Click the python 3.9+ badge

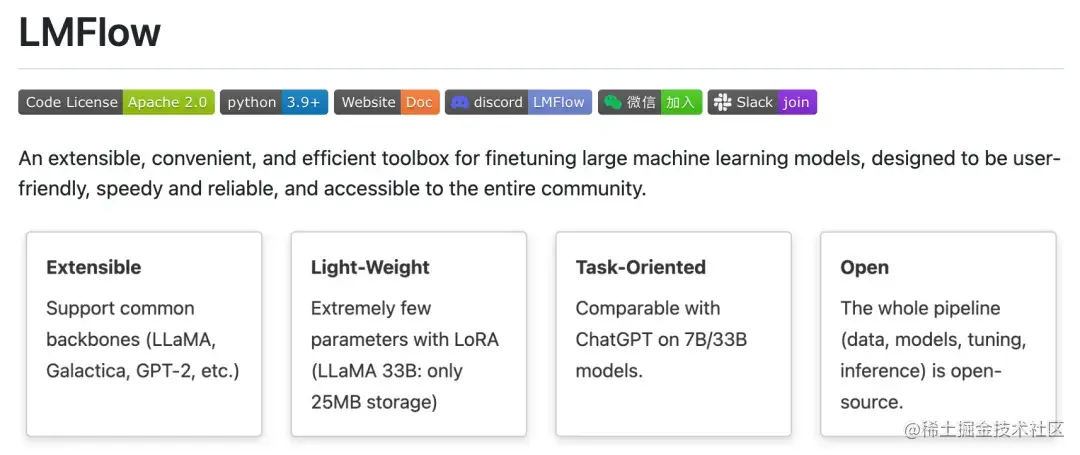[273, 102]
